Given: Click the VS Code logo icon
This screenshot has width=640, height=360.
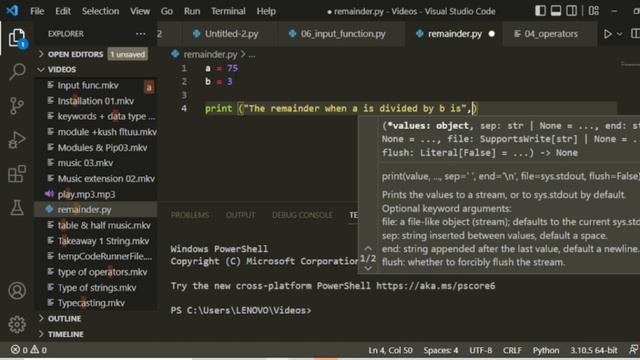Looking at the screenshot, I should tap(12, 11).
